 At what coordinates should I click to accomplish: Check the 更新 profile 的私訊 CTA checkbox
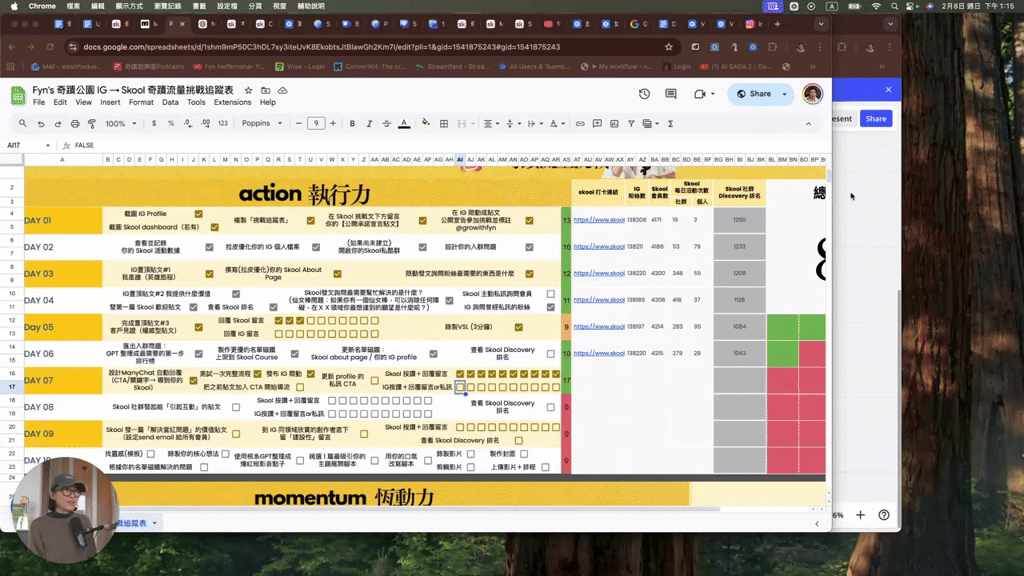pyautogui.click(x=374, y=380)
